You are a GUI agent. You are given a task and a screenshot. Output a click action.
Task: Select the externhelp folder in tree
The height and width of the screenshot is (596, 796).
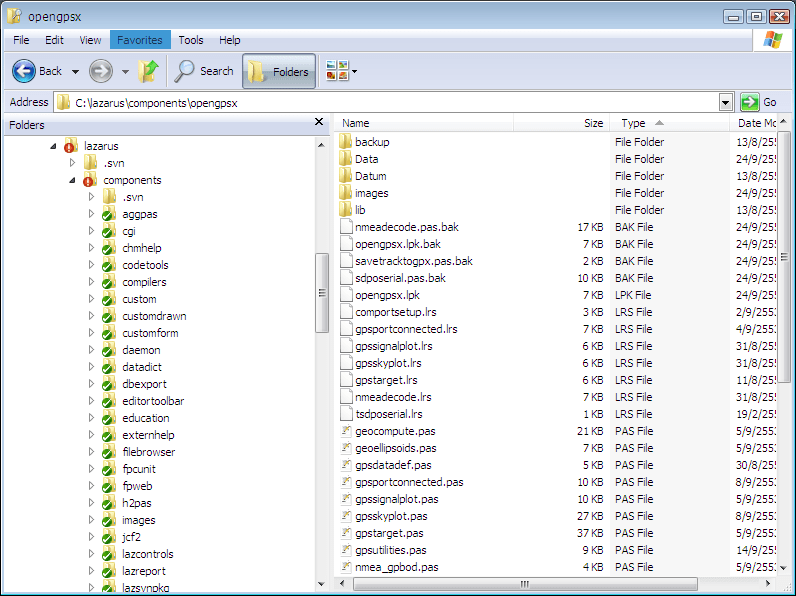click(148, 435)
